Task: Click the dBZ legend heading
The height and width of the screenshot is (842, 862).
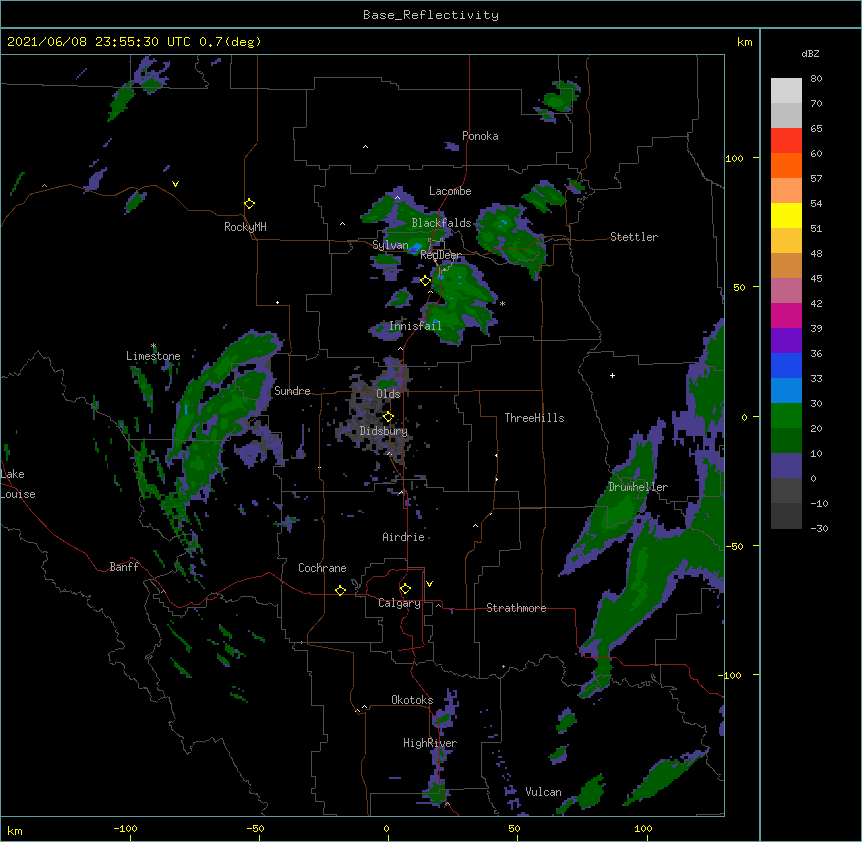Action: tap(810, 53)
